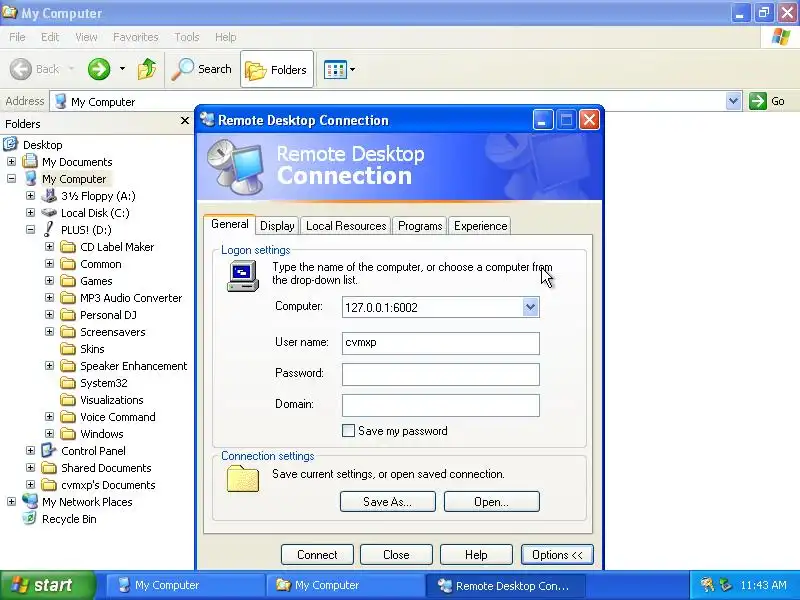Select the Skins folder icon
This screenshot has width=800, height=600.
click(x=68, y=349)
